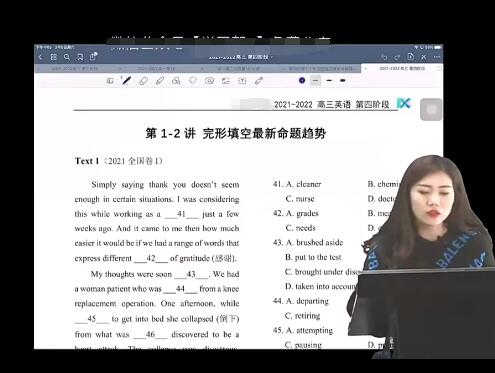Select answer option 'C. needs'
This screenshot has height=373, width=495.
(300, 228)
